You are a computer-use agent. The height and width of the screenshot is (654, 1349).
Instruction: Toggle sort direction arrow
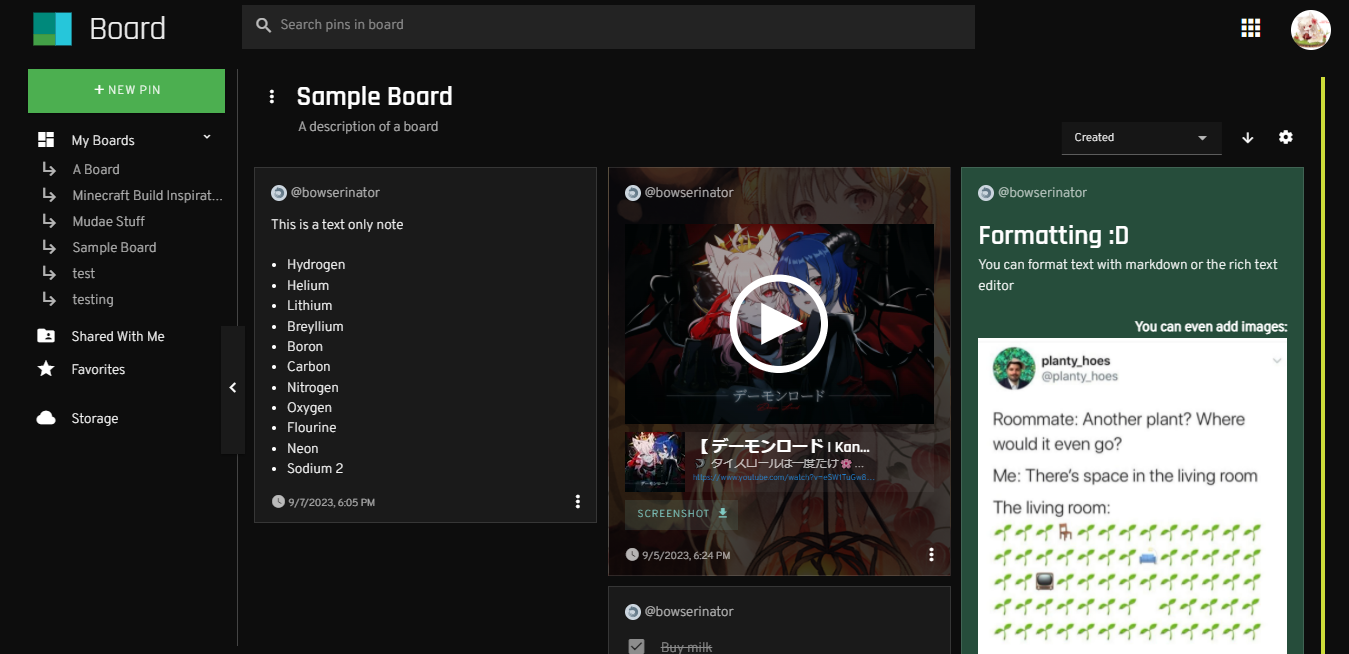[x=1247, y=138]
